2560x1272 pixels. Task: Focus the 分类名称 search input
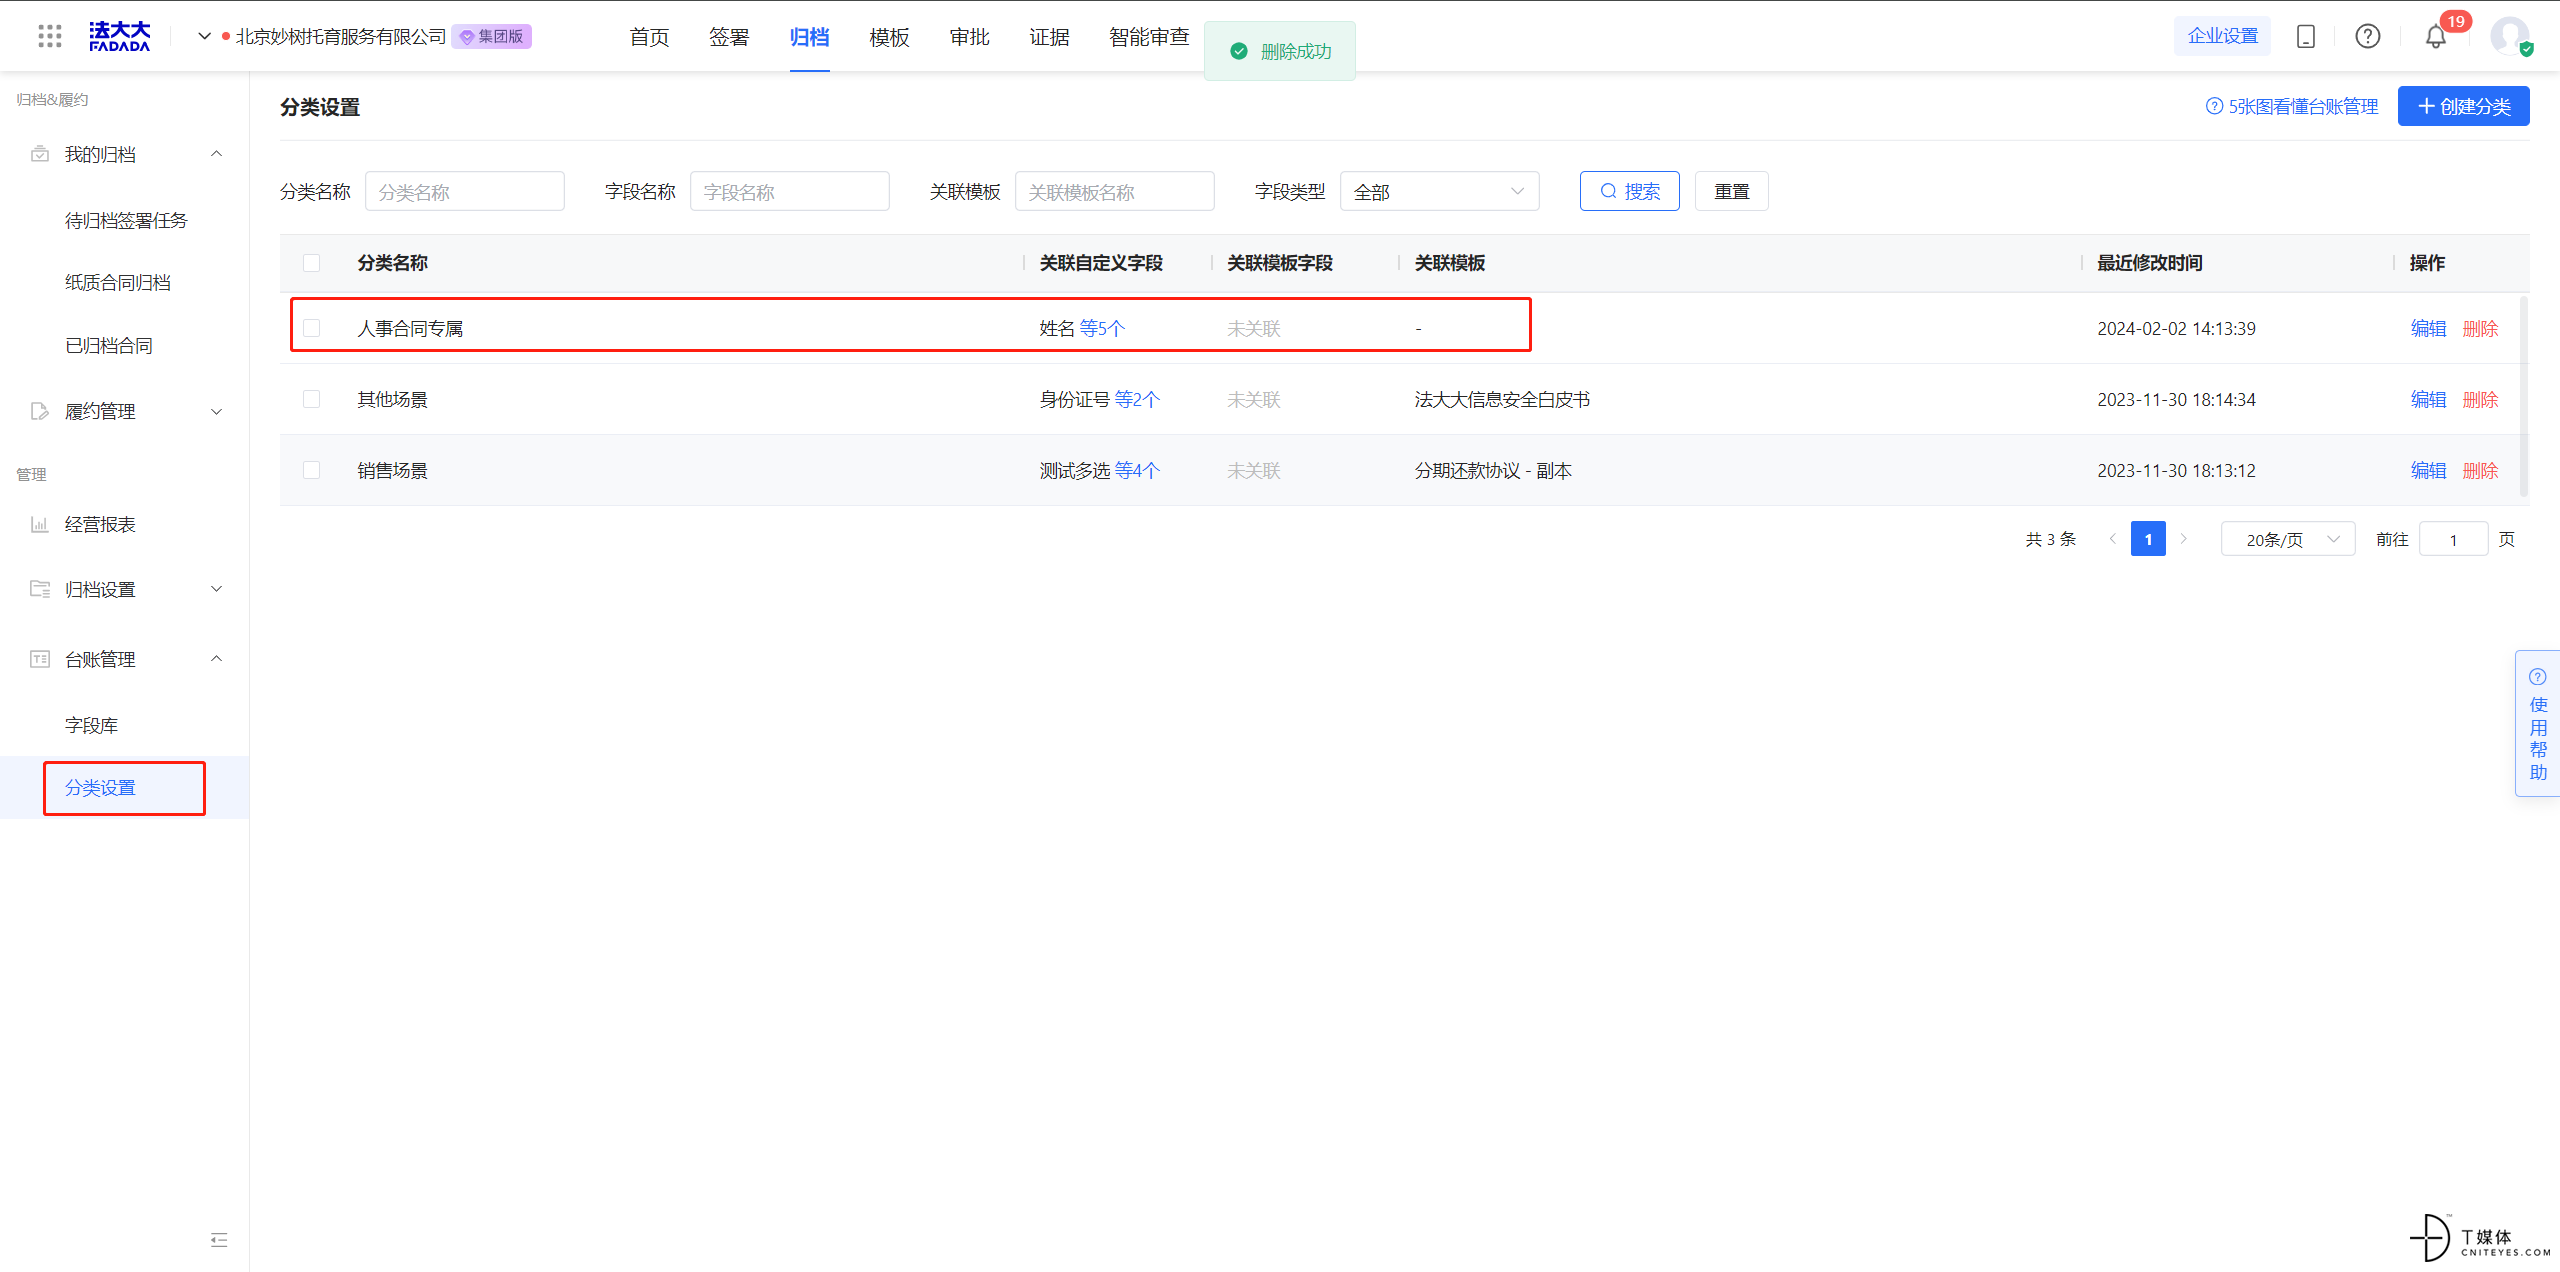(464, 191)
